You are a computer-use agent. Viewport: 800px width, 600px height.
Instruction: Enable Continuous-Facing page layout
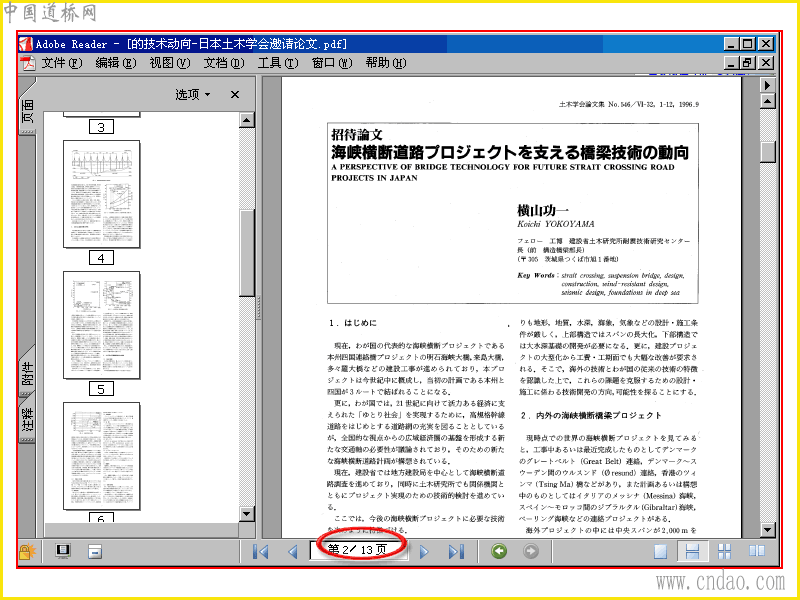(x=724, y=552)
